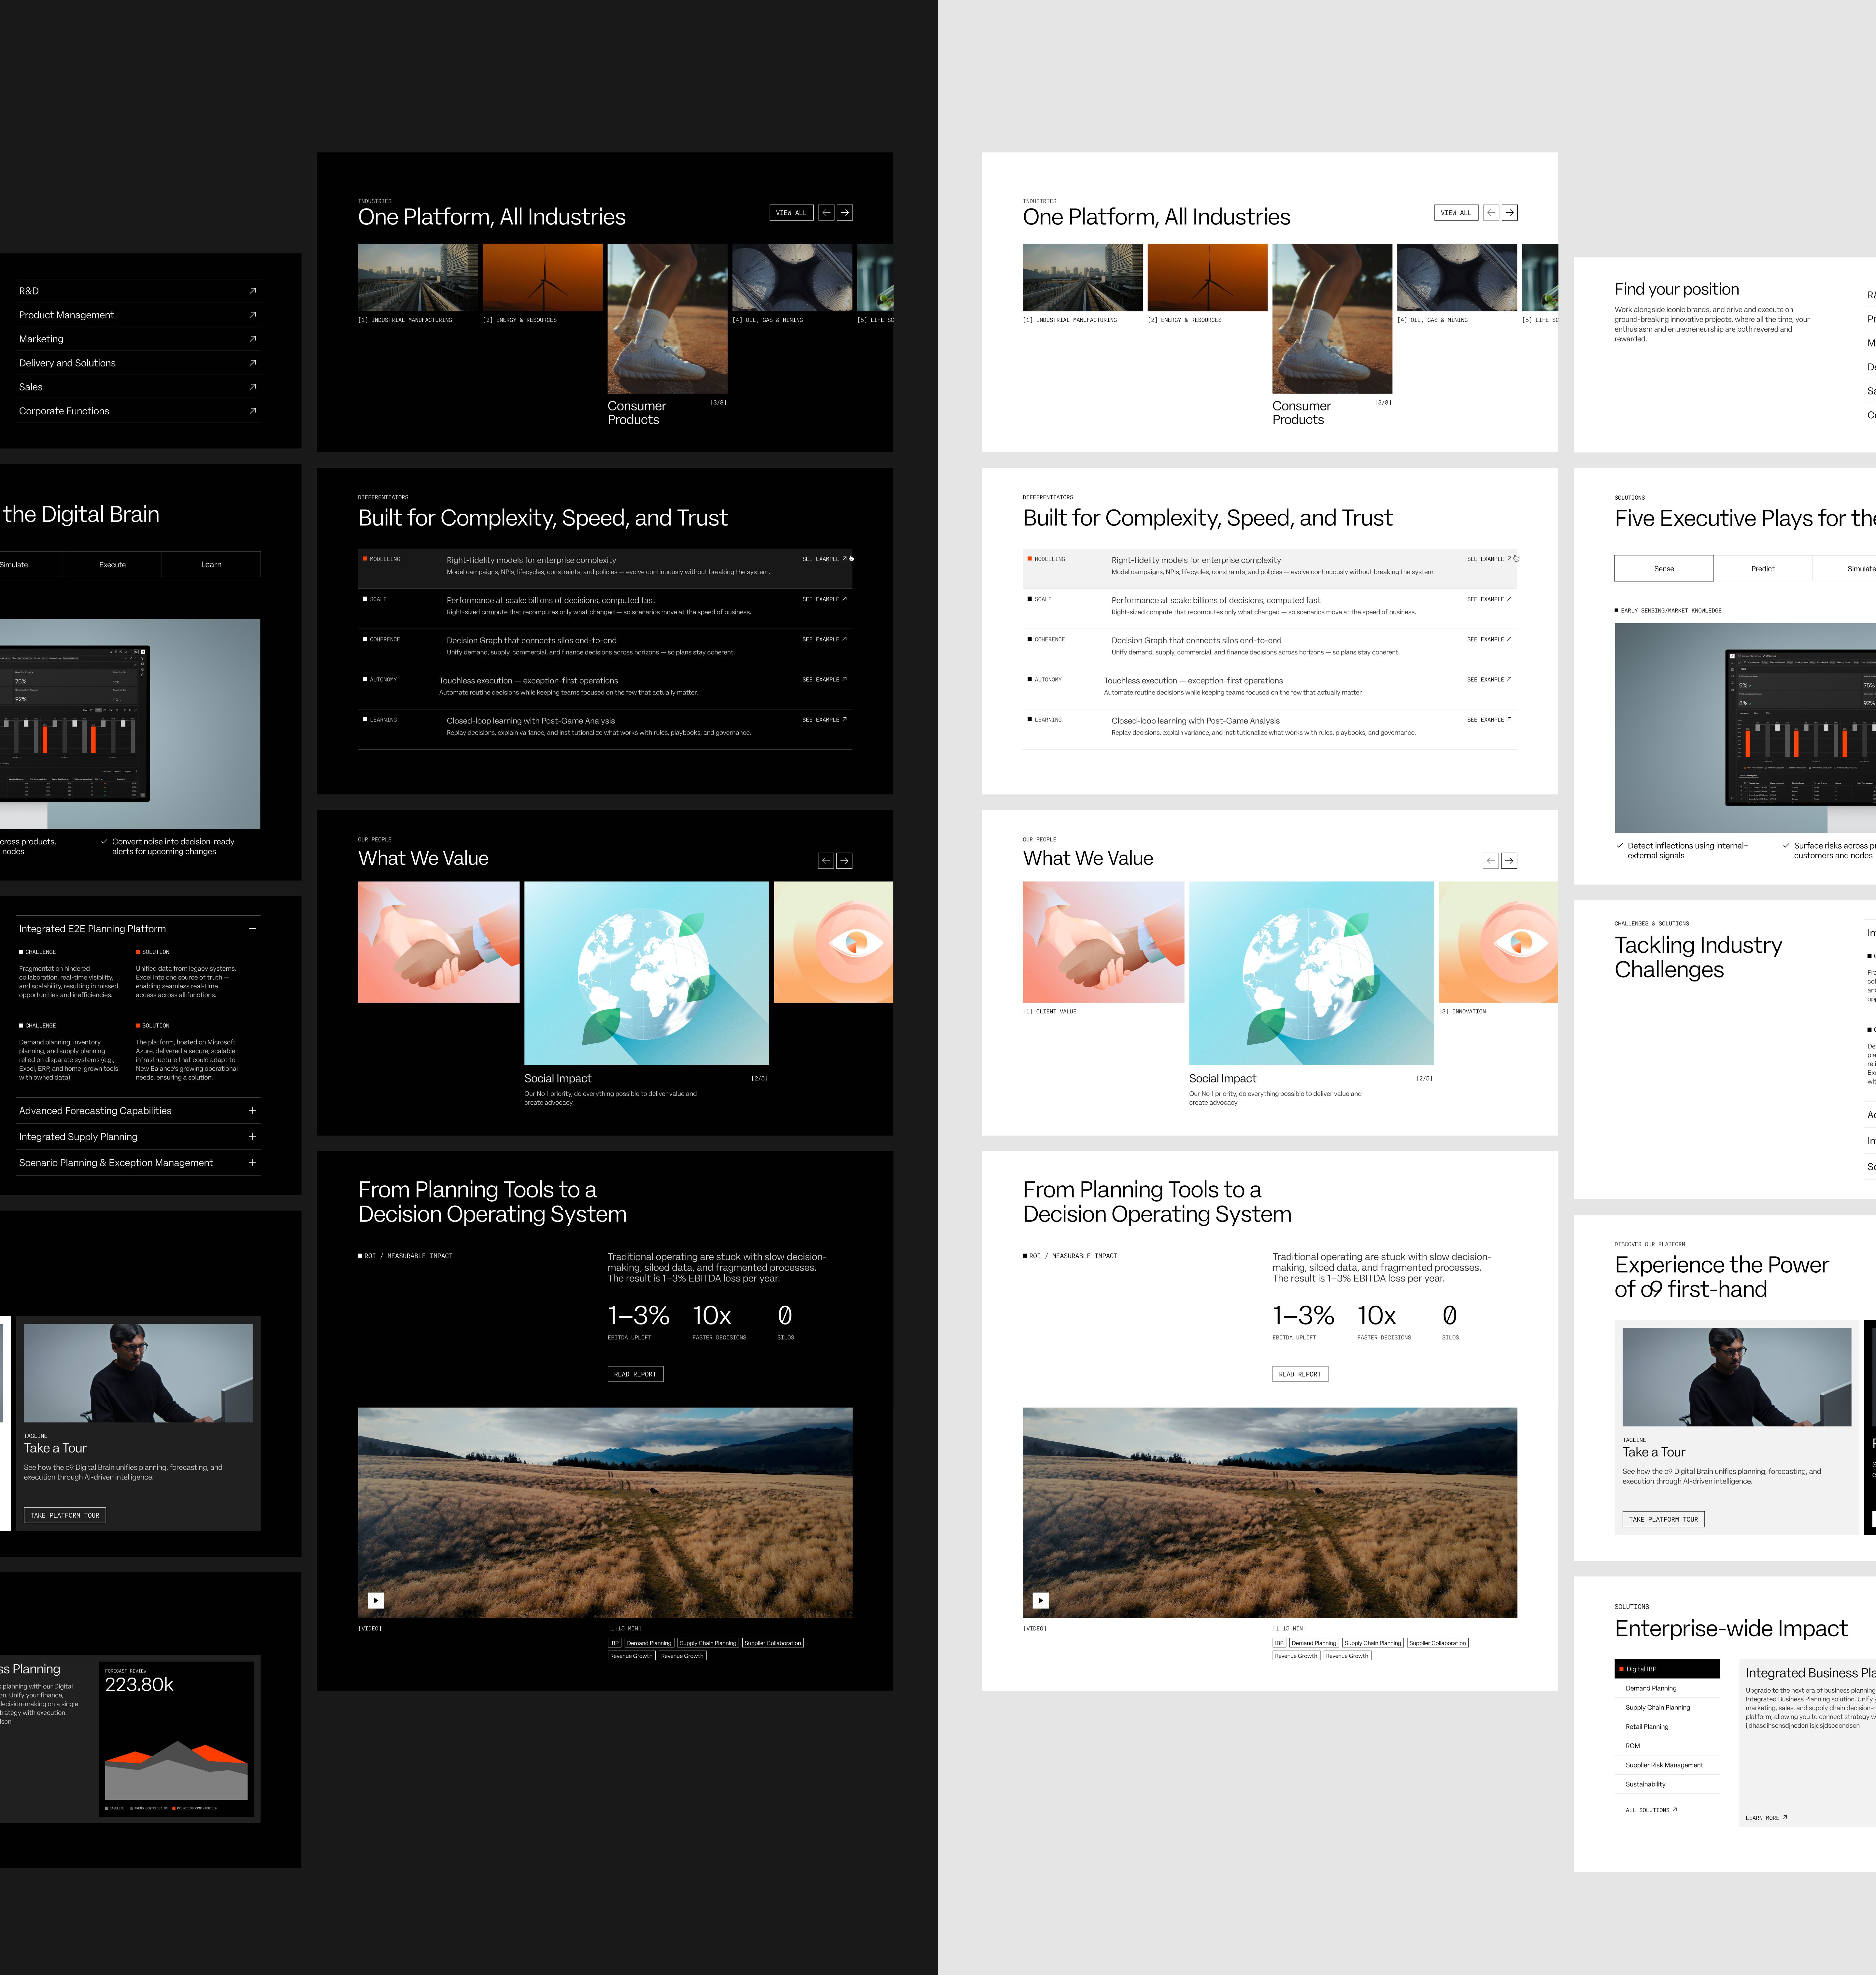This screenshot has height=1975, width=1876.
Task: Switch to Execute tab in dark panel
Action: pyautogui.click(x=112, y=565)
